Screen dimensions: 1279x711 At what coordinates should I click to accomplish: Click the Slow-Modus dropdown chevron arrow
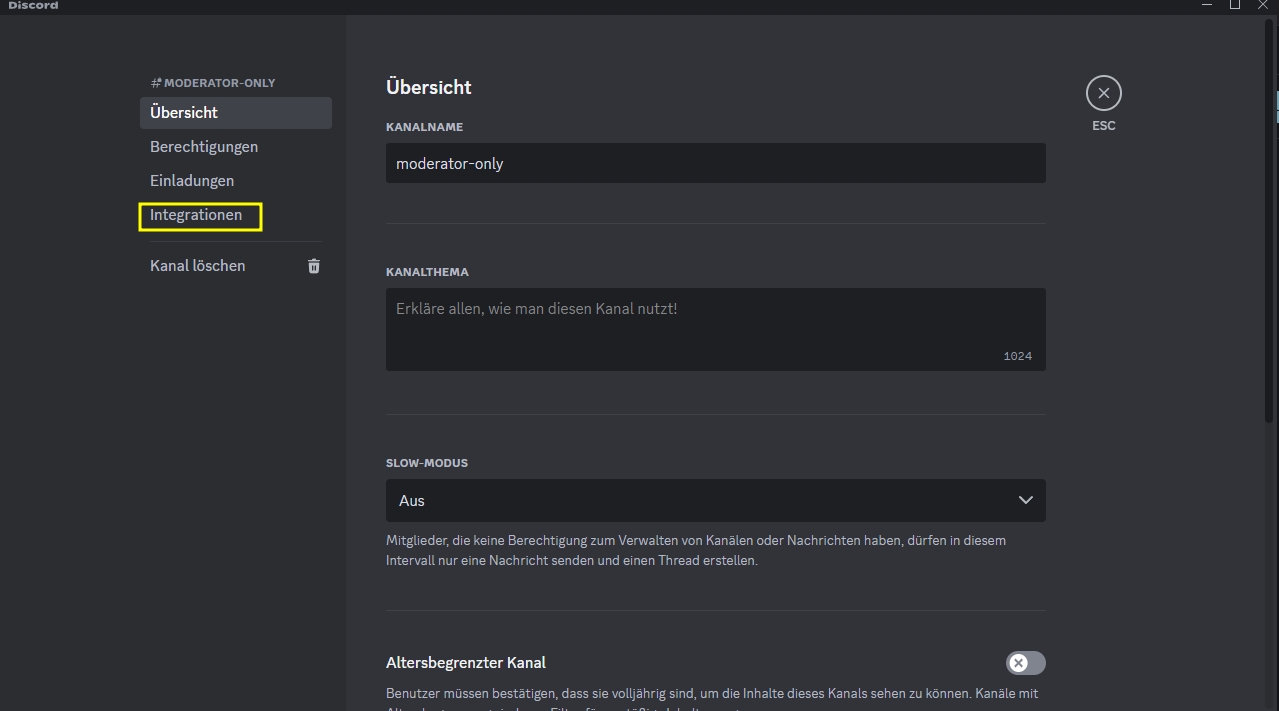pos(1025,500)
